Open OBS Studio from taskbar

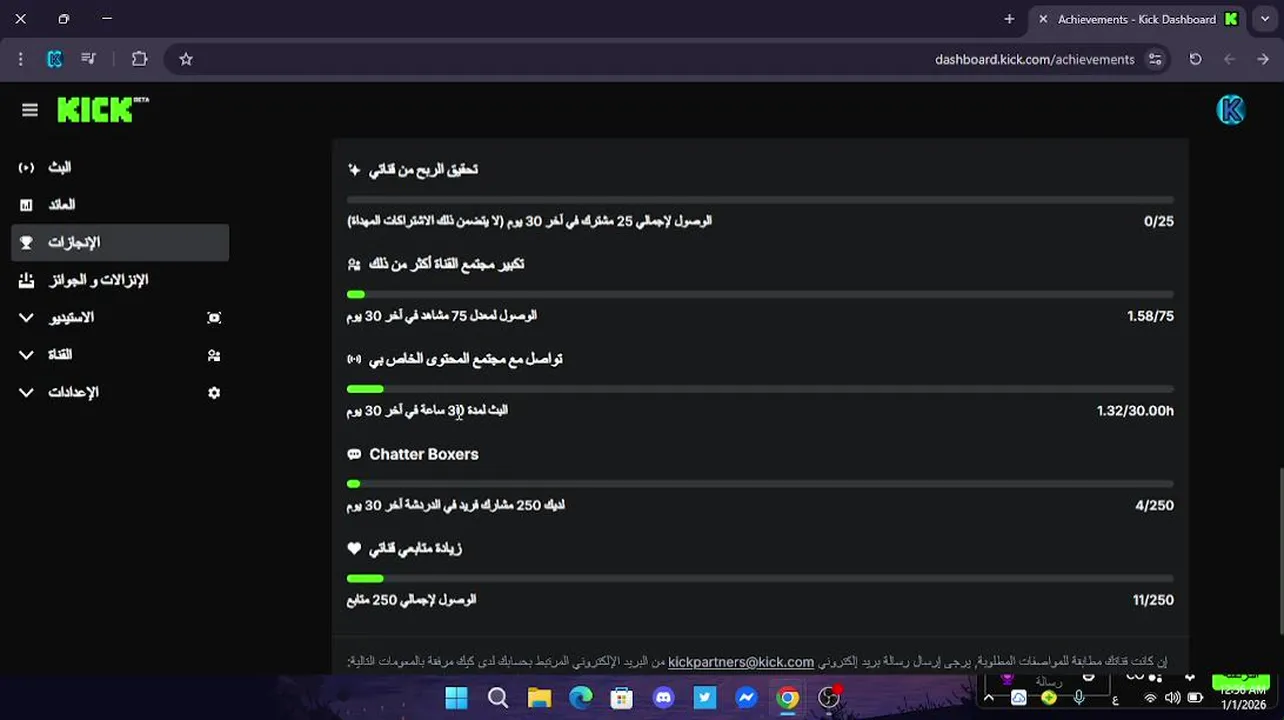[x=829, y=698]
